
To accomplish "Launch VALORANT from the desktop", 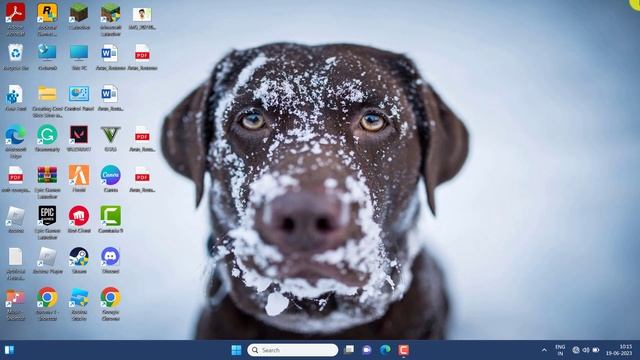I will pyautogui.click(x=79, y=135).
